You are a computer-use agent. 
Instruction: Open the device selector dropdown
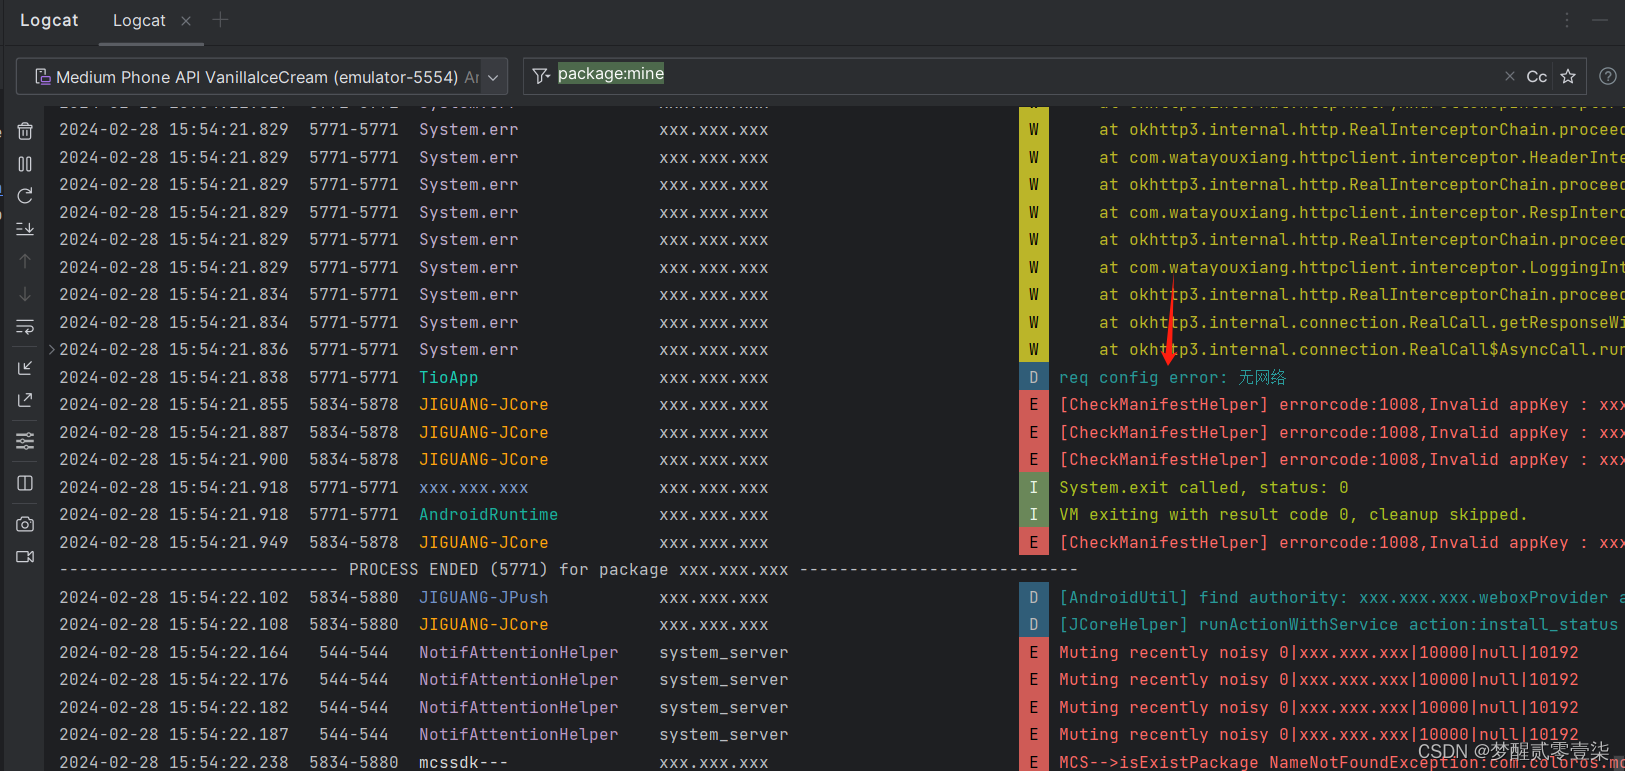pos(262,76)
